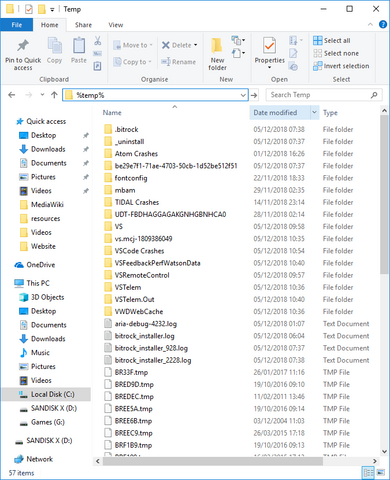The image size is (390, 480).
Task: Click Select all
Action: [332, 41]
